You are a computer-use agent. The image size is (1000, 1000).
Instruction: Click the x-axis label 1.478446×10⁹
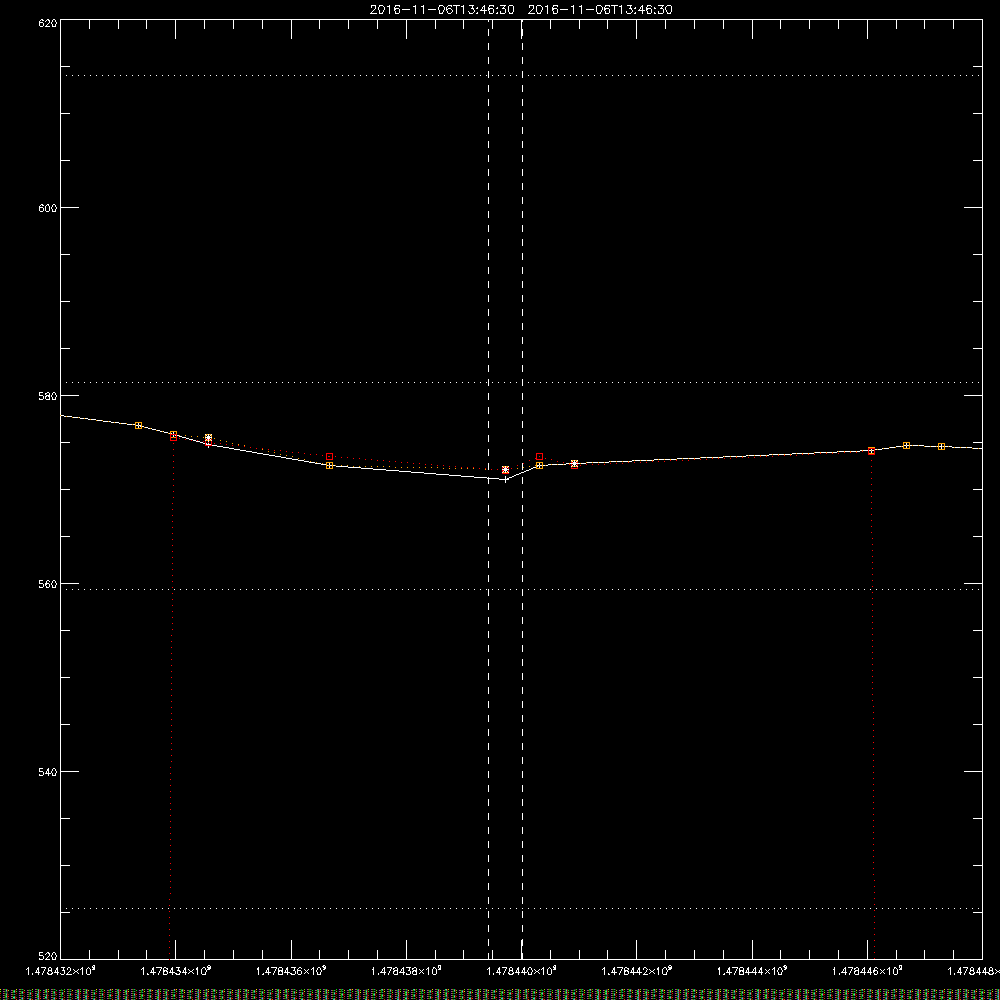click(867, 971)
